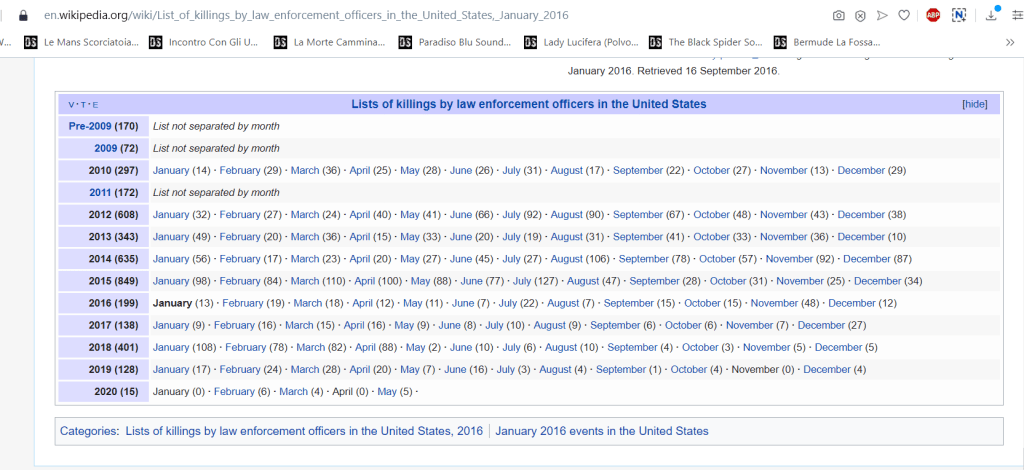The image size is (1024, 470).
Task: Click the snapshot camera icon in address bar
Action: [x=838, y=15]
